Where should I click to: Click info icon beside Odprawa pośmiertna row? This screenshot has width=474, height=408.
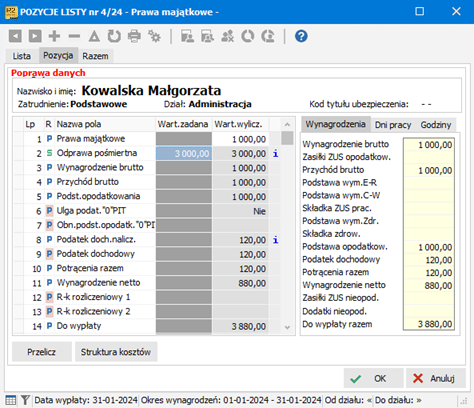coord(275,154)
